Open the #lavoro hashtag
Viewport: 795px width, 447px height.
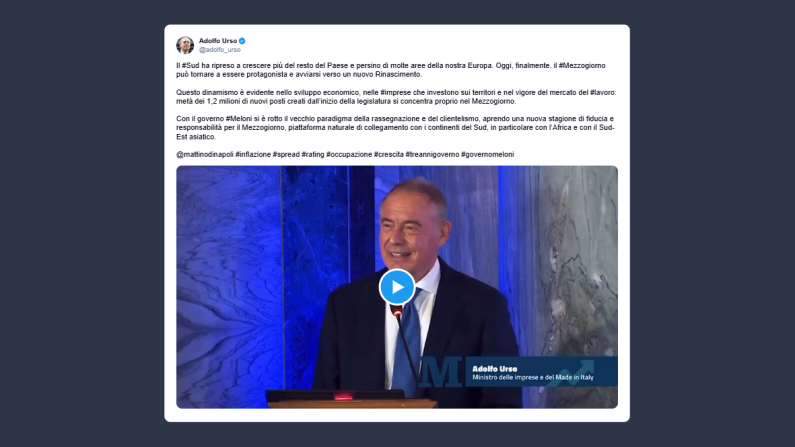[603, 93]
